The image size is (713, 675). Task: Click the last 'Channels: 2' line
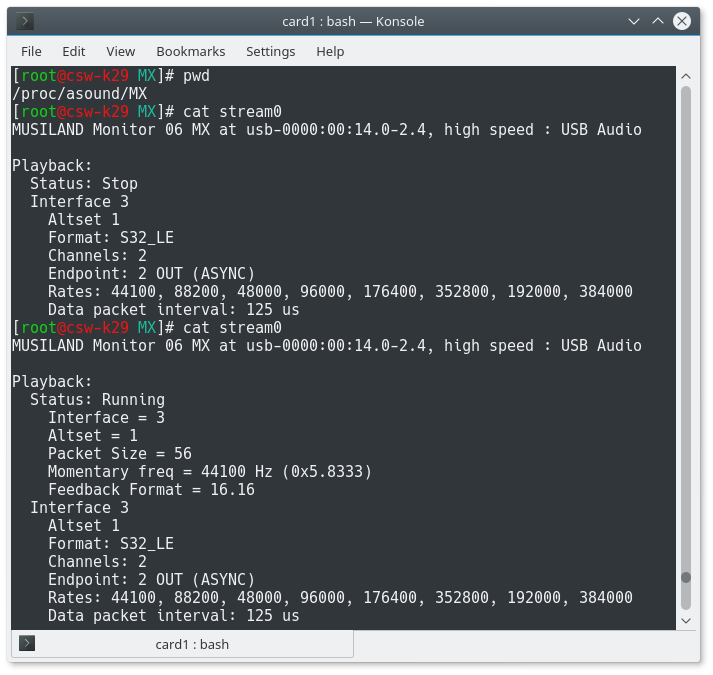coord(97,561)
